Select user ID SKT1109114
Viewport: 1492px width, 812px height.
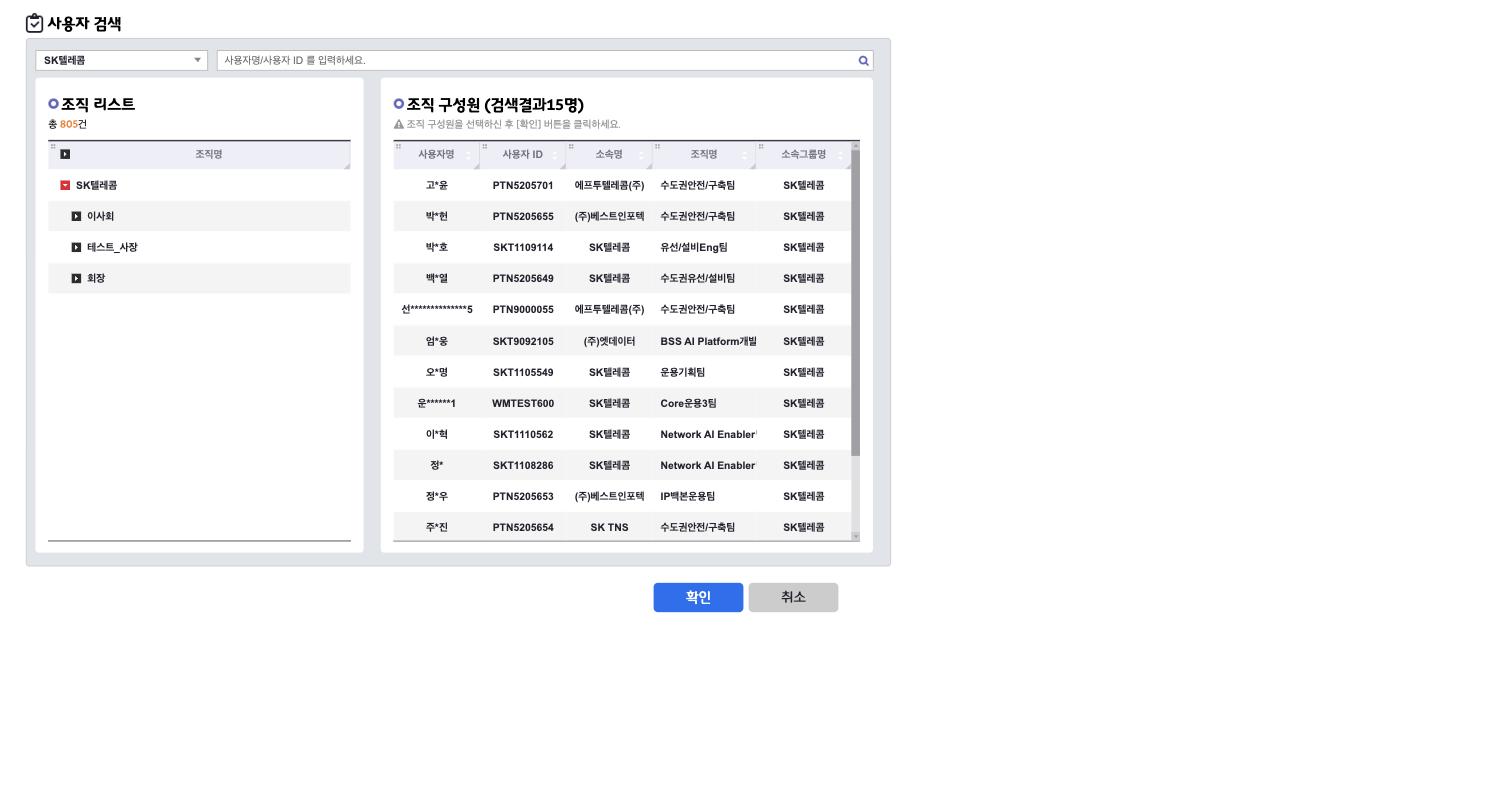tap(523, 247)
